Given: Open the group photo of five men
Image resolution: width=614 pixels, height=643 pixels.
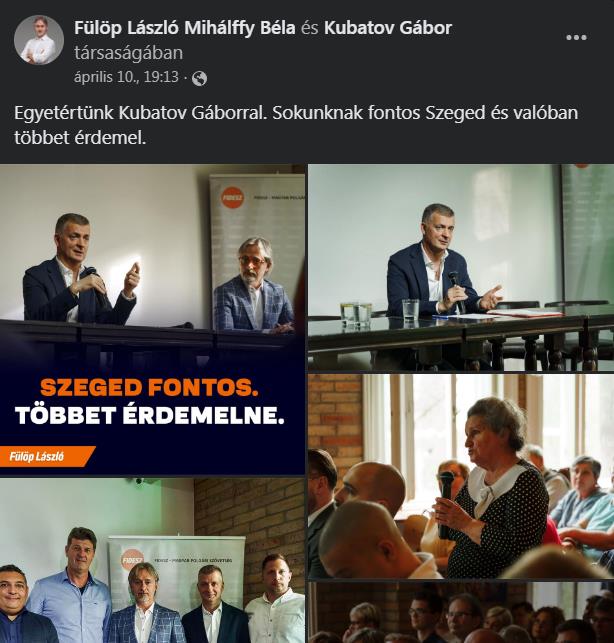Looking at the screenshot, I should (152, 561).
